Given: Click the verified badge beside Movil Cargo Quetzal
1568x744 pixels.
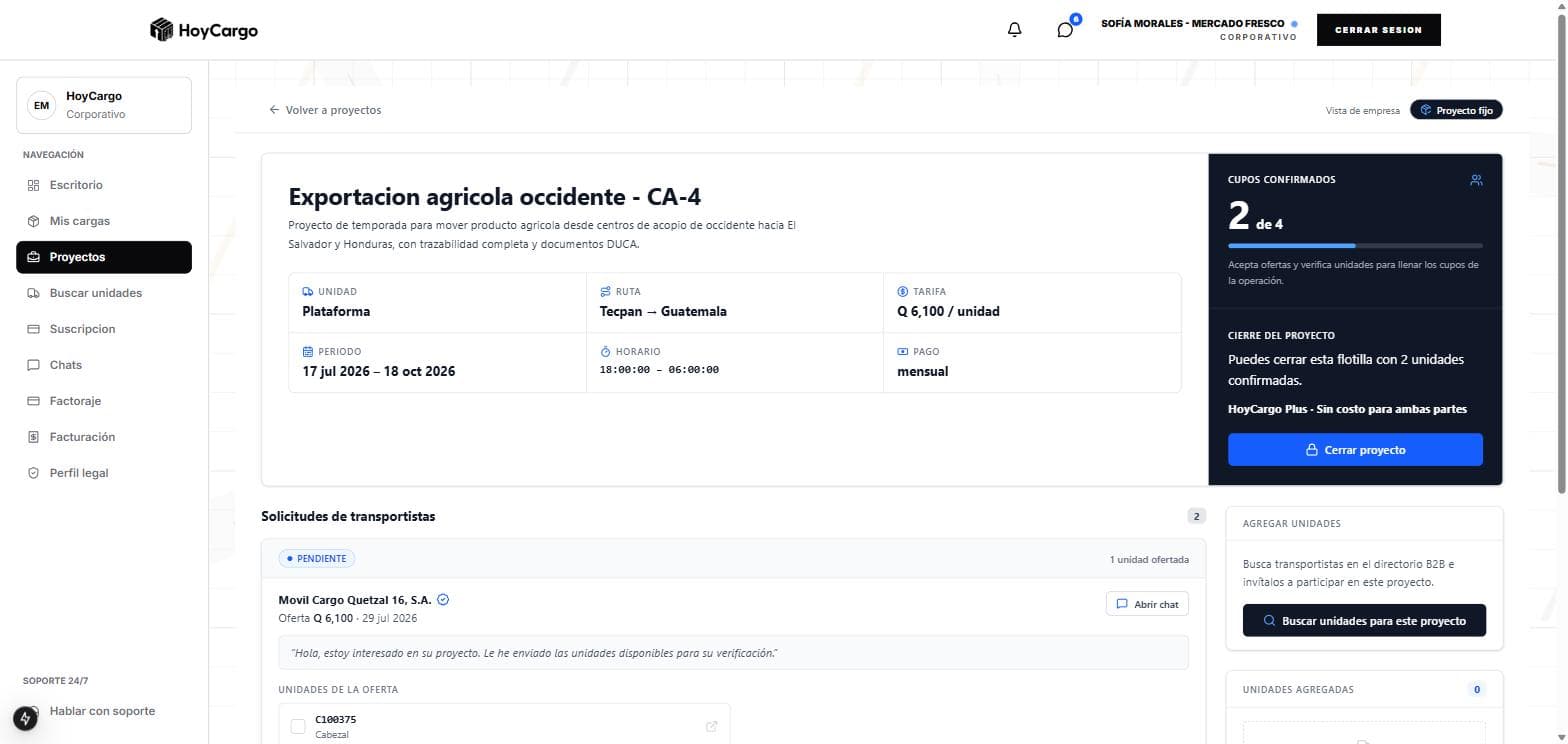Looking at the screenshot, I should point(444,600).
